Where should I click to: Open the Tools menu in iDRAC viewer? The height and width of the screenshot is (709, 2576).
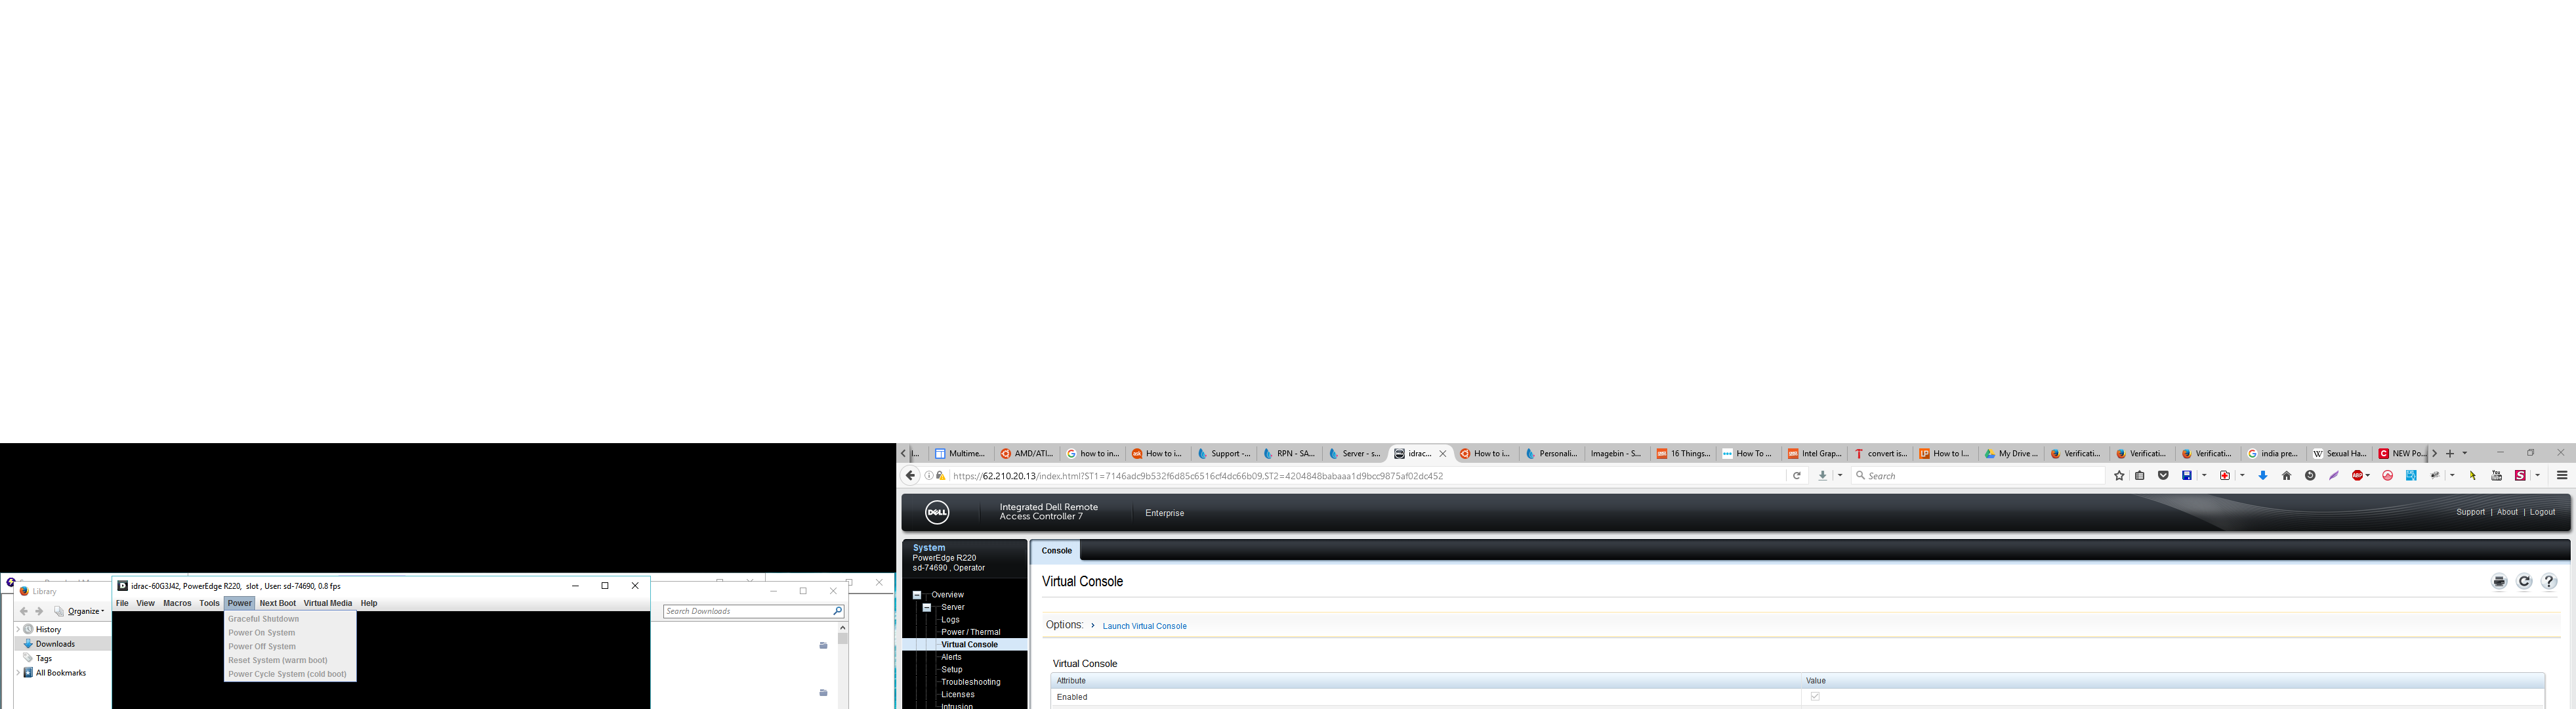click(209, 603)
